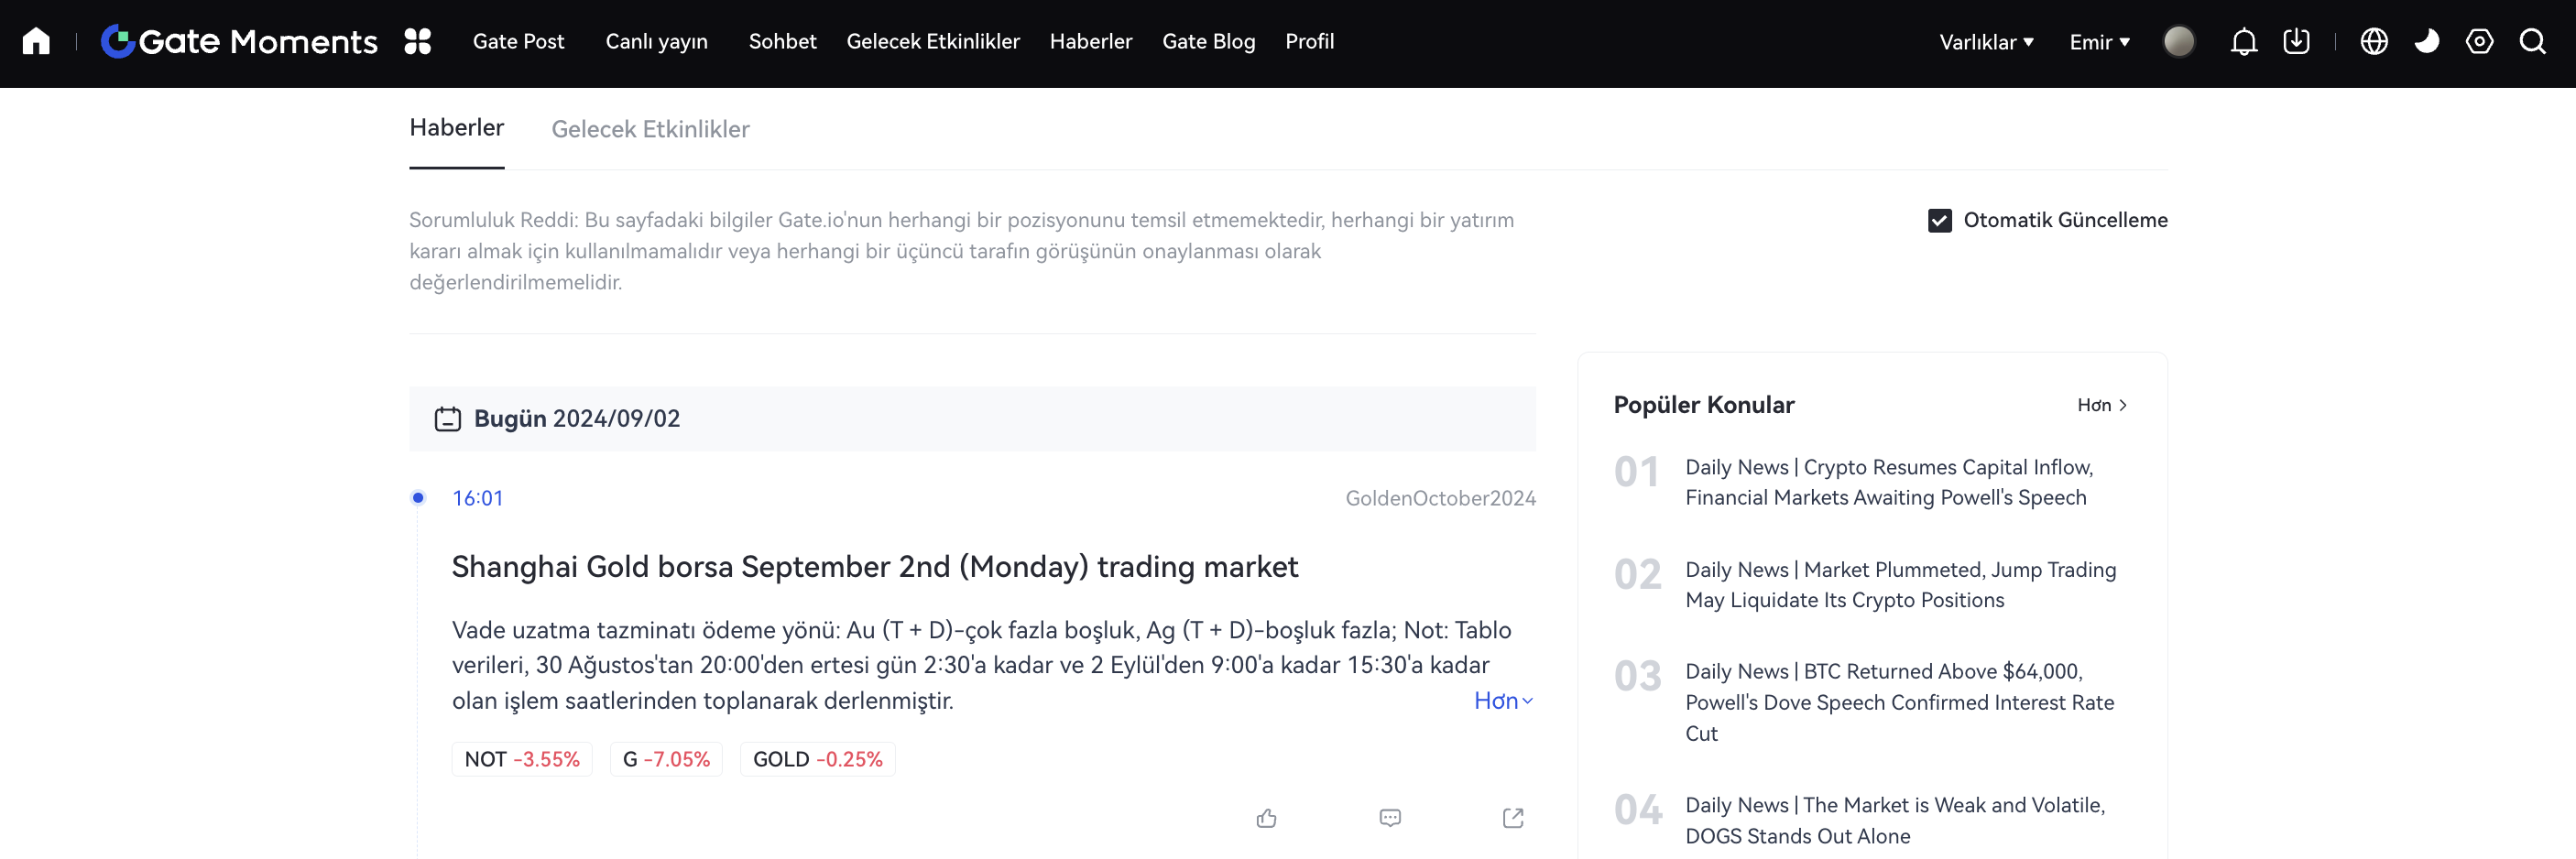The height and width of the screenshot is (859, 2576).
Task: Share the Shanghai Gold news post
Action: coord(1512,818)
